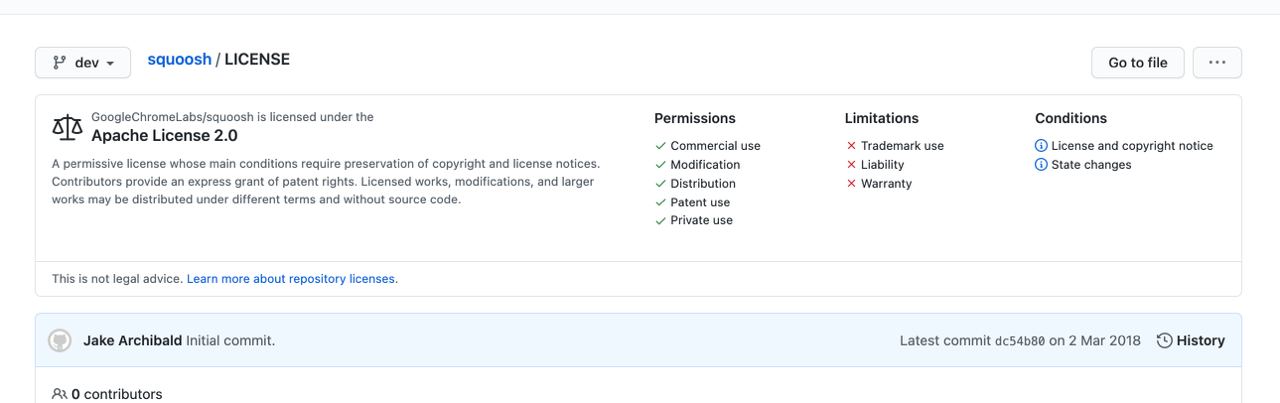Viewport: 1280px width, 403px height.
Task: Click info icon beside License and copyright notice
Action: 1041,146
